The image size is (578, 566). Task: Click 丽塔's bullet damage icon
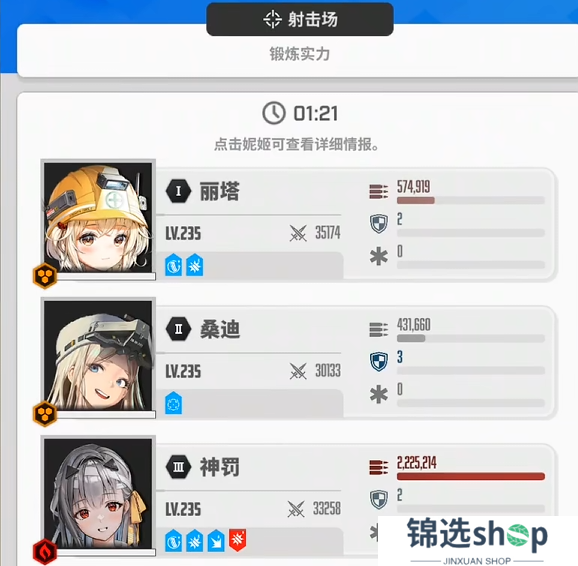coord(379,192)
